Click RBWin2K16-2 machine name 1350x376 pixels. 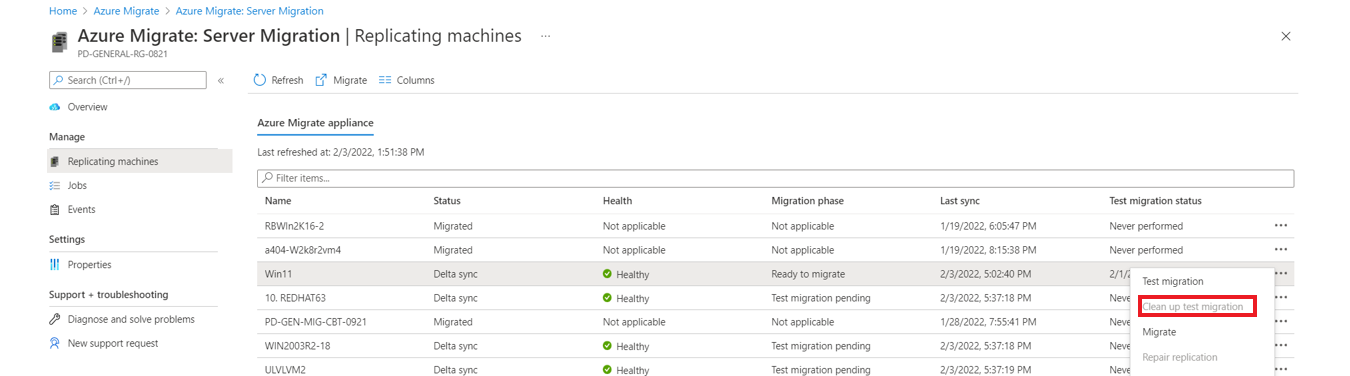point(294,226)
